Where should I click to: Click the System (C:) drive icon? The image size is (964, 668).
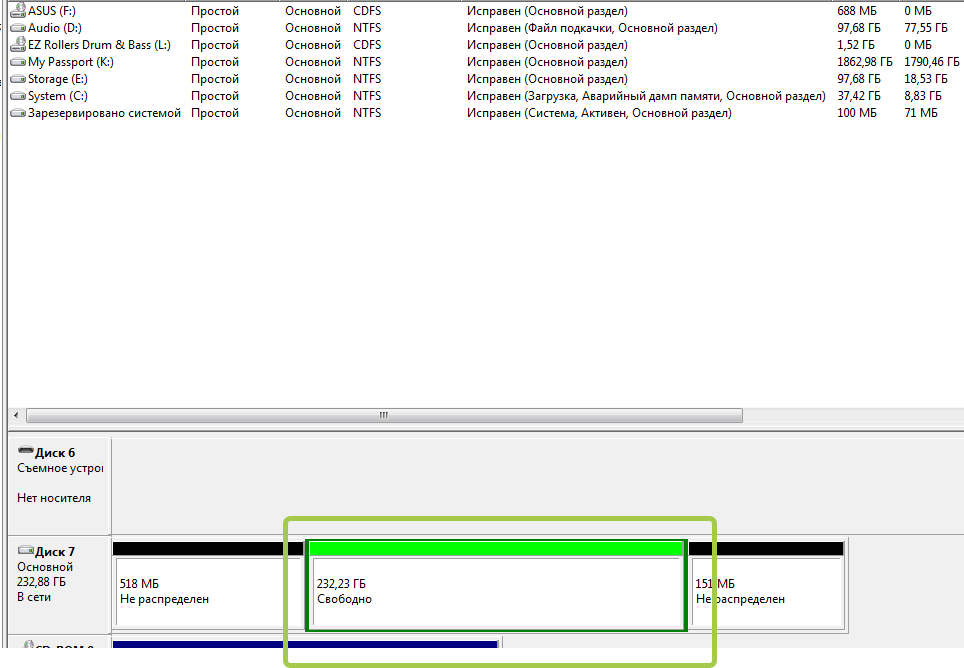pyautogui.click(x=18, y=96)
